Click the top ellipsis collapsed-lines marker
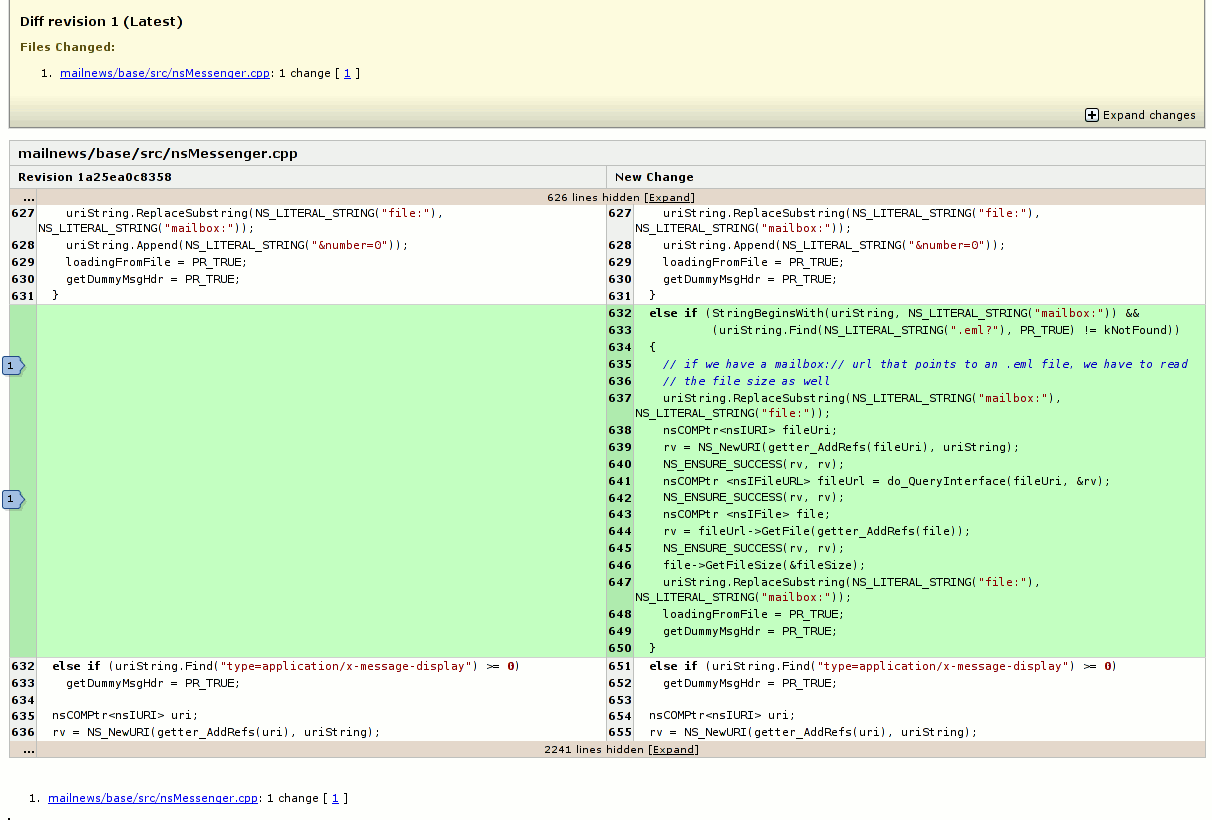 pyautogui.click(x=28, y=198)
